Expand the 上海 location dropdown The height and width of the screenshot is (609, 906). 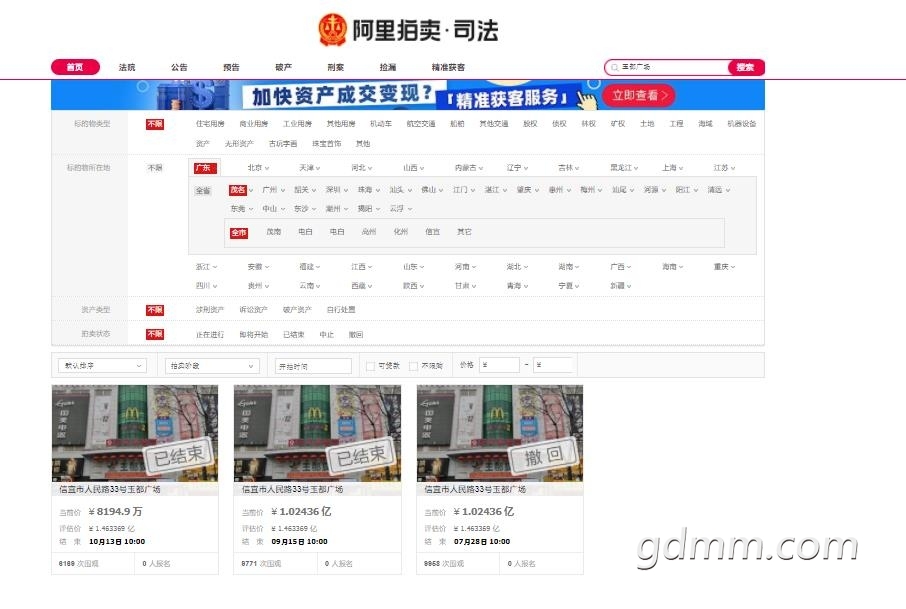coord(673,168)
